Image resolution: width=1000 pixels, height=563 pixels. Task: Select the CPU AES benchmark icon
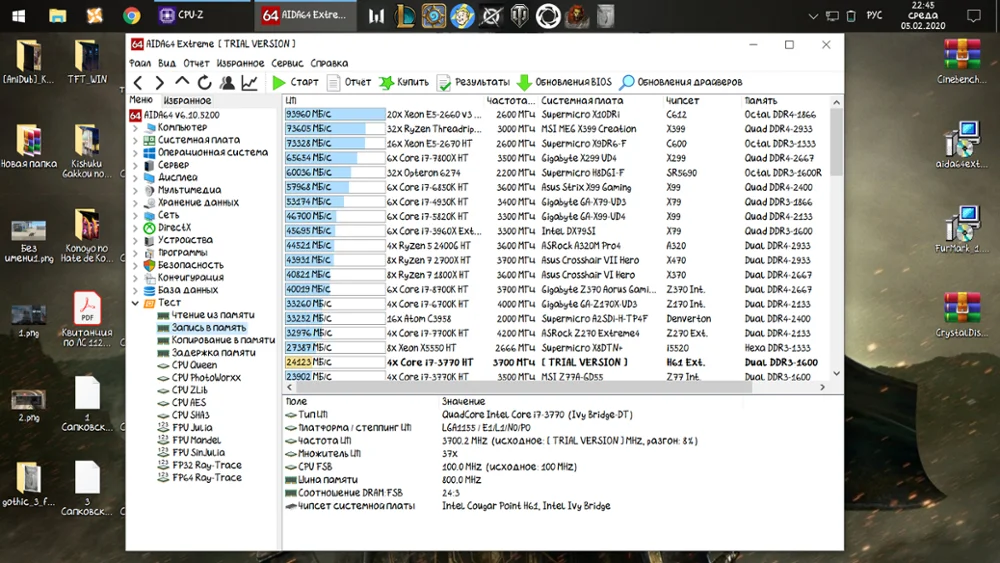(163, 403)
